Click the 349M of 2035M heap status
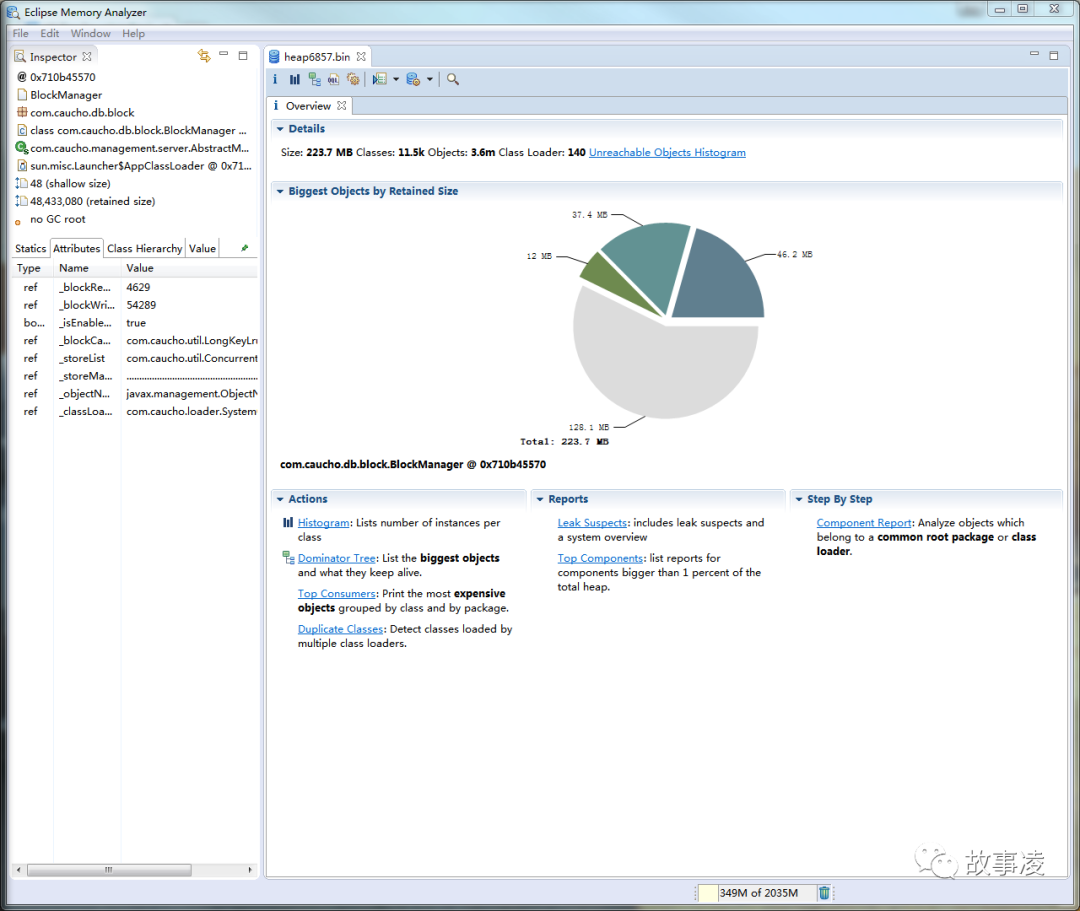This screenshot has height=911, width=1080. 758,892
